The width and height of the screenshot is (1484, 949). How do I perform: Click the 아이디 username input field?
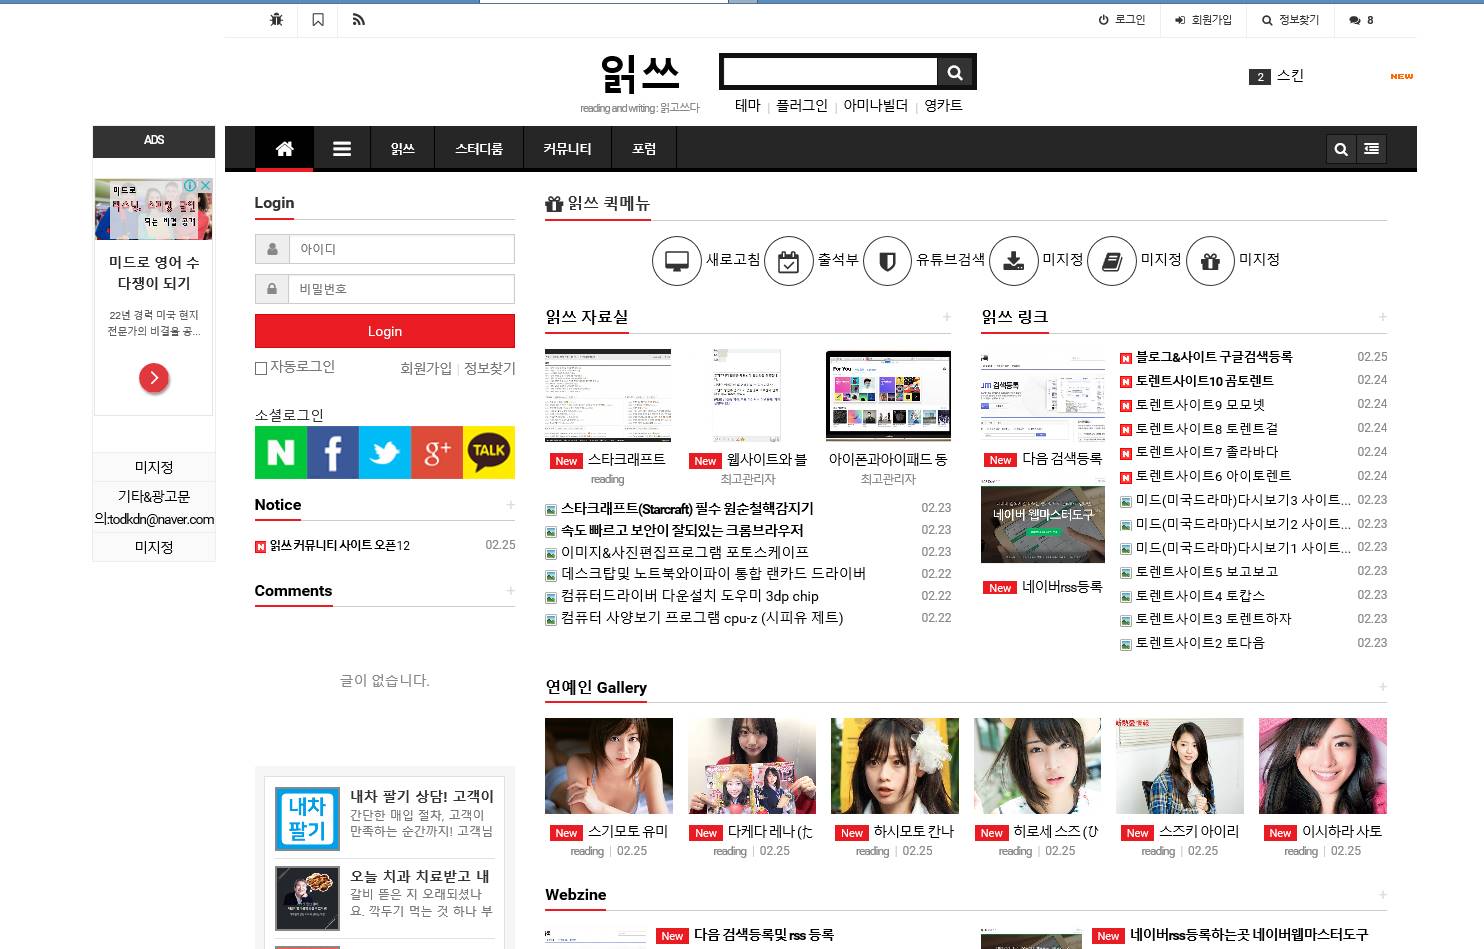pos(401,249)
